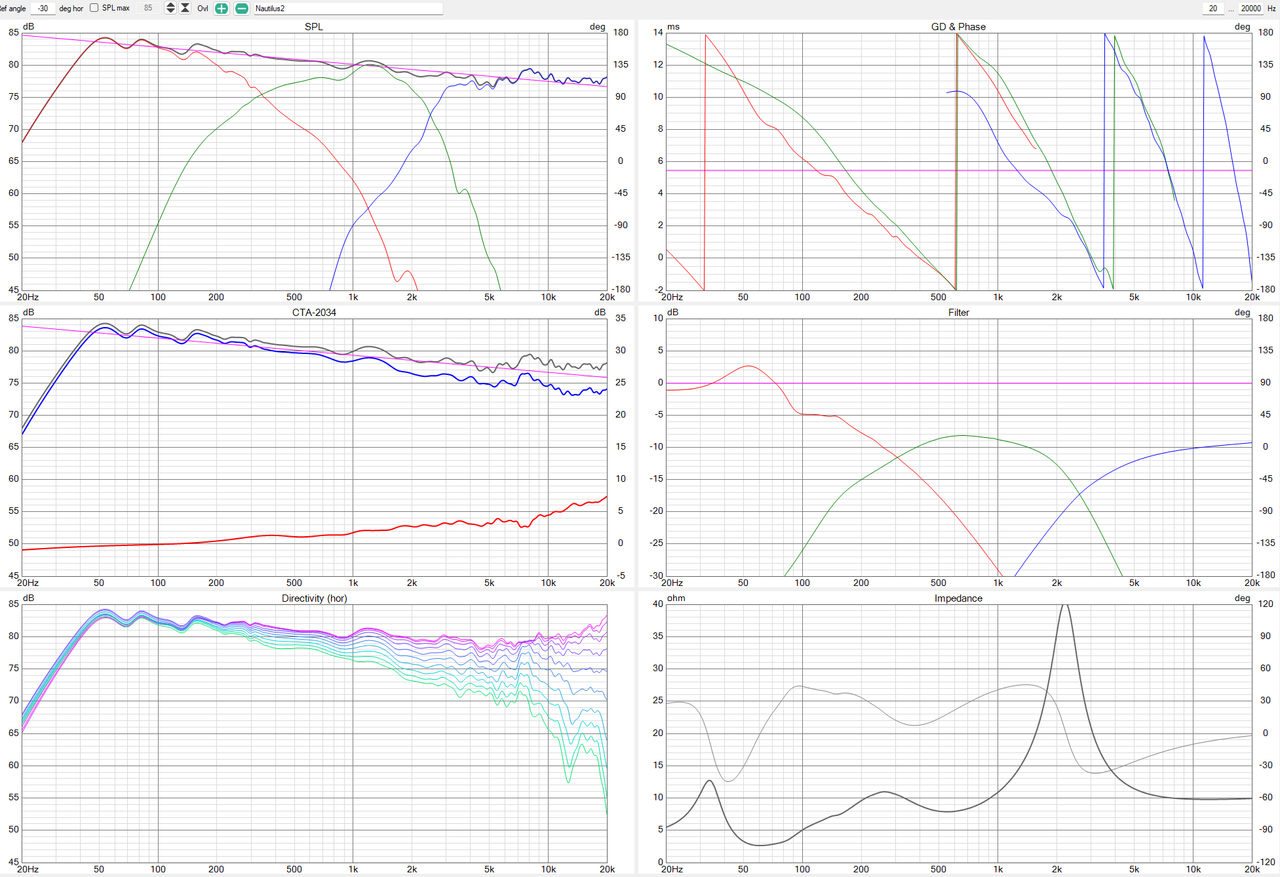
Task: Click the maximum frequency field showing 20000
Action: pos(1251,8)
